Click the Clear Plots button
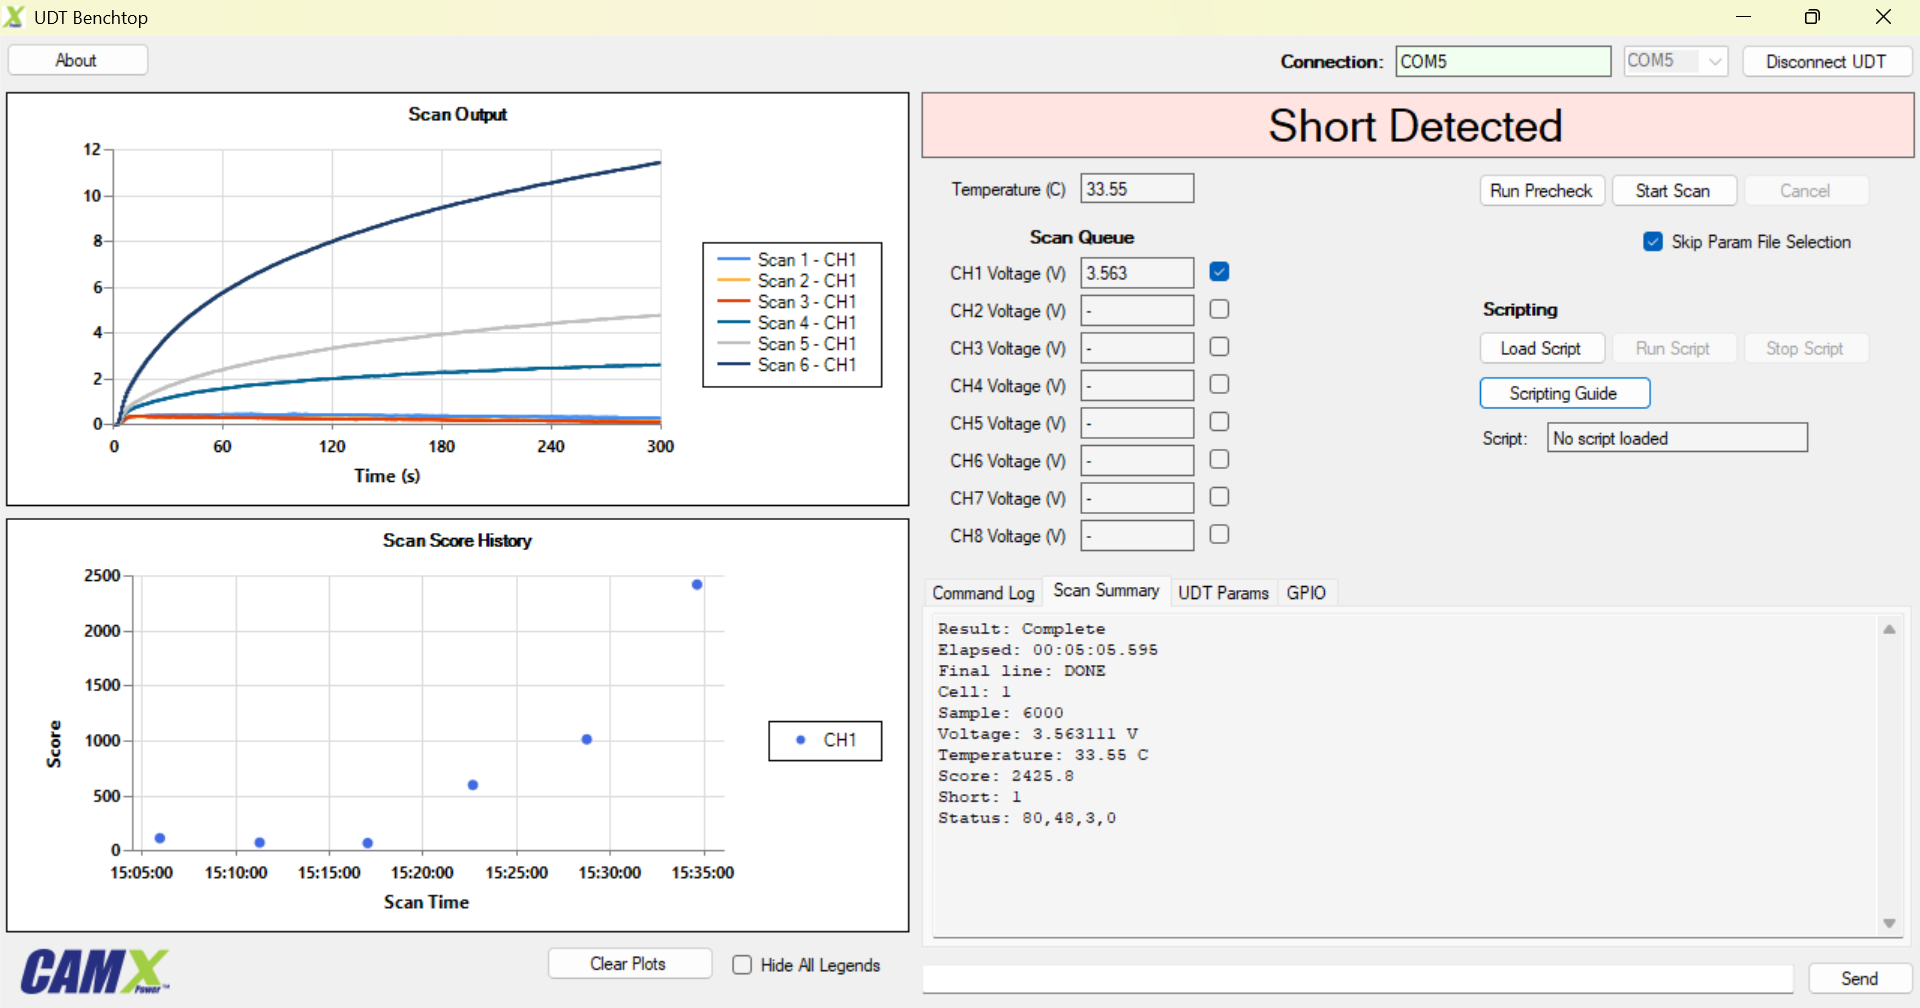Image resolution: width=1920 pixels, height=1008 pixels. click(629, 963)
